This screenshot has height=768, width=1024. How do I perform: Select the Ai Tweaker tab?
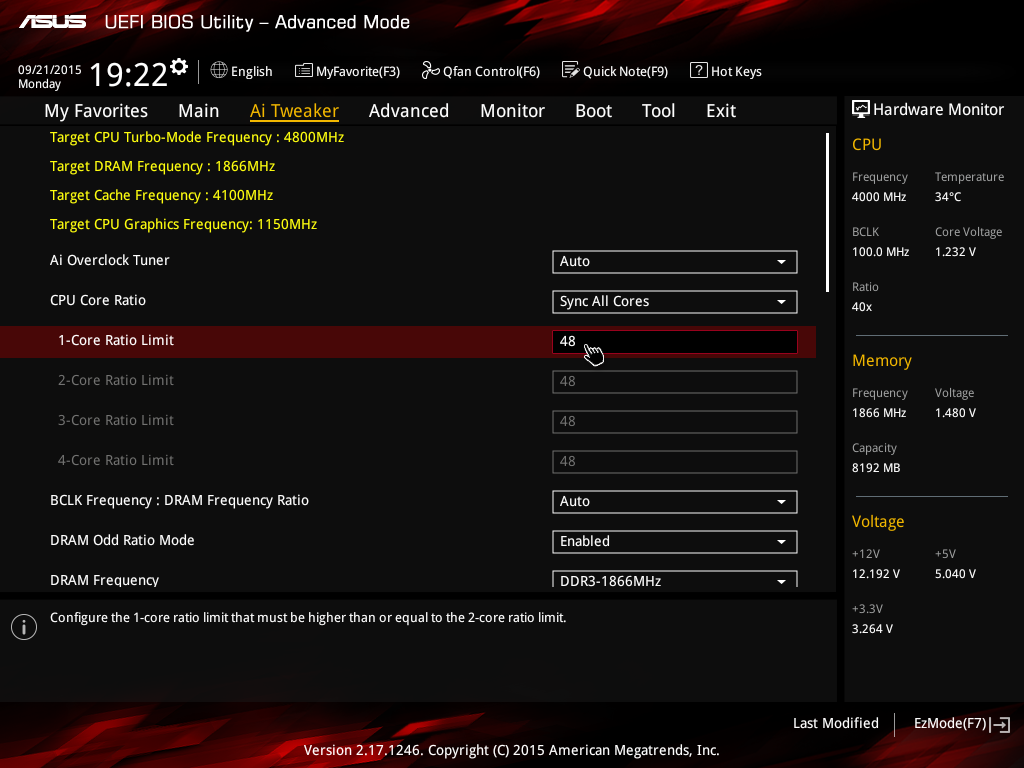pyautogui.click(x=294, y=111)
